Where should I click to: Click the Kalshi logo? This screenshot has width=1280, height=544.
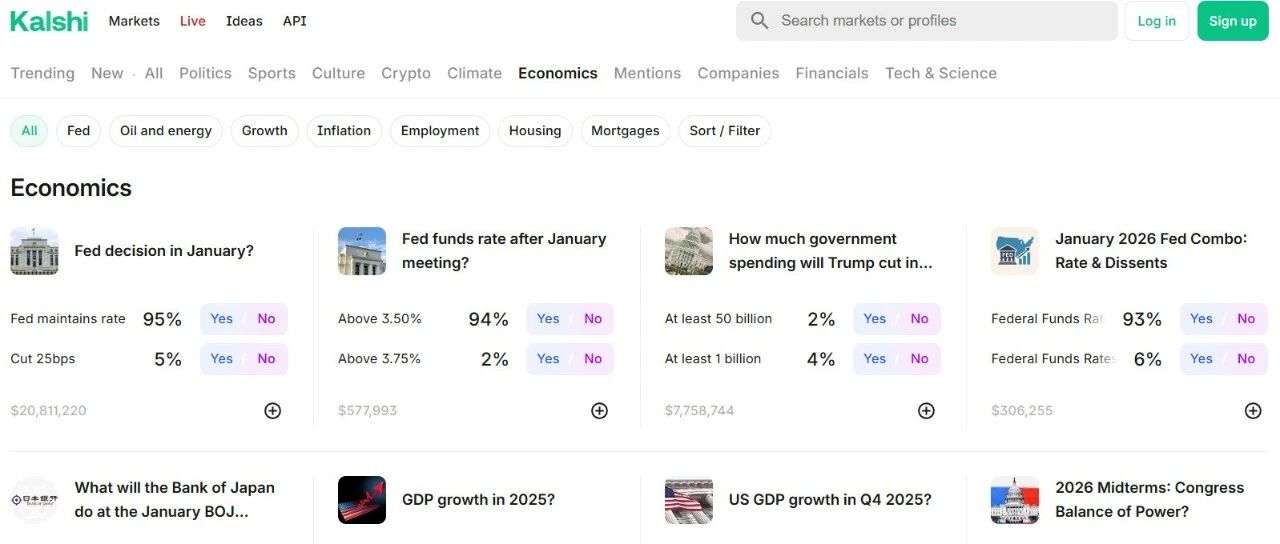pos(49,21)
